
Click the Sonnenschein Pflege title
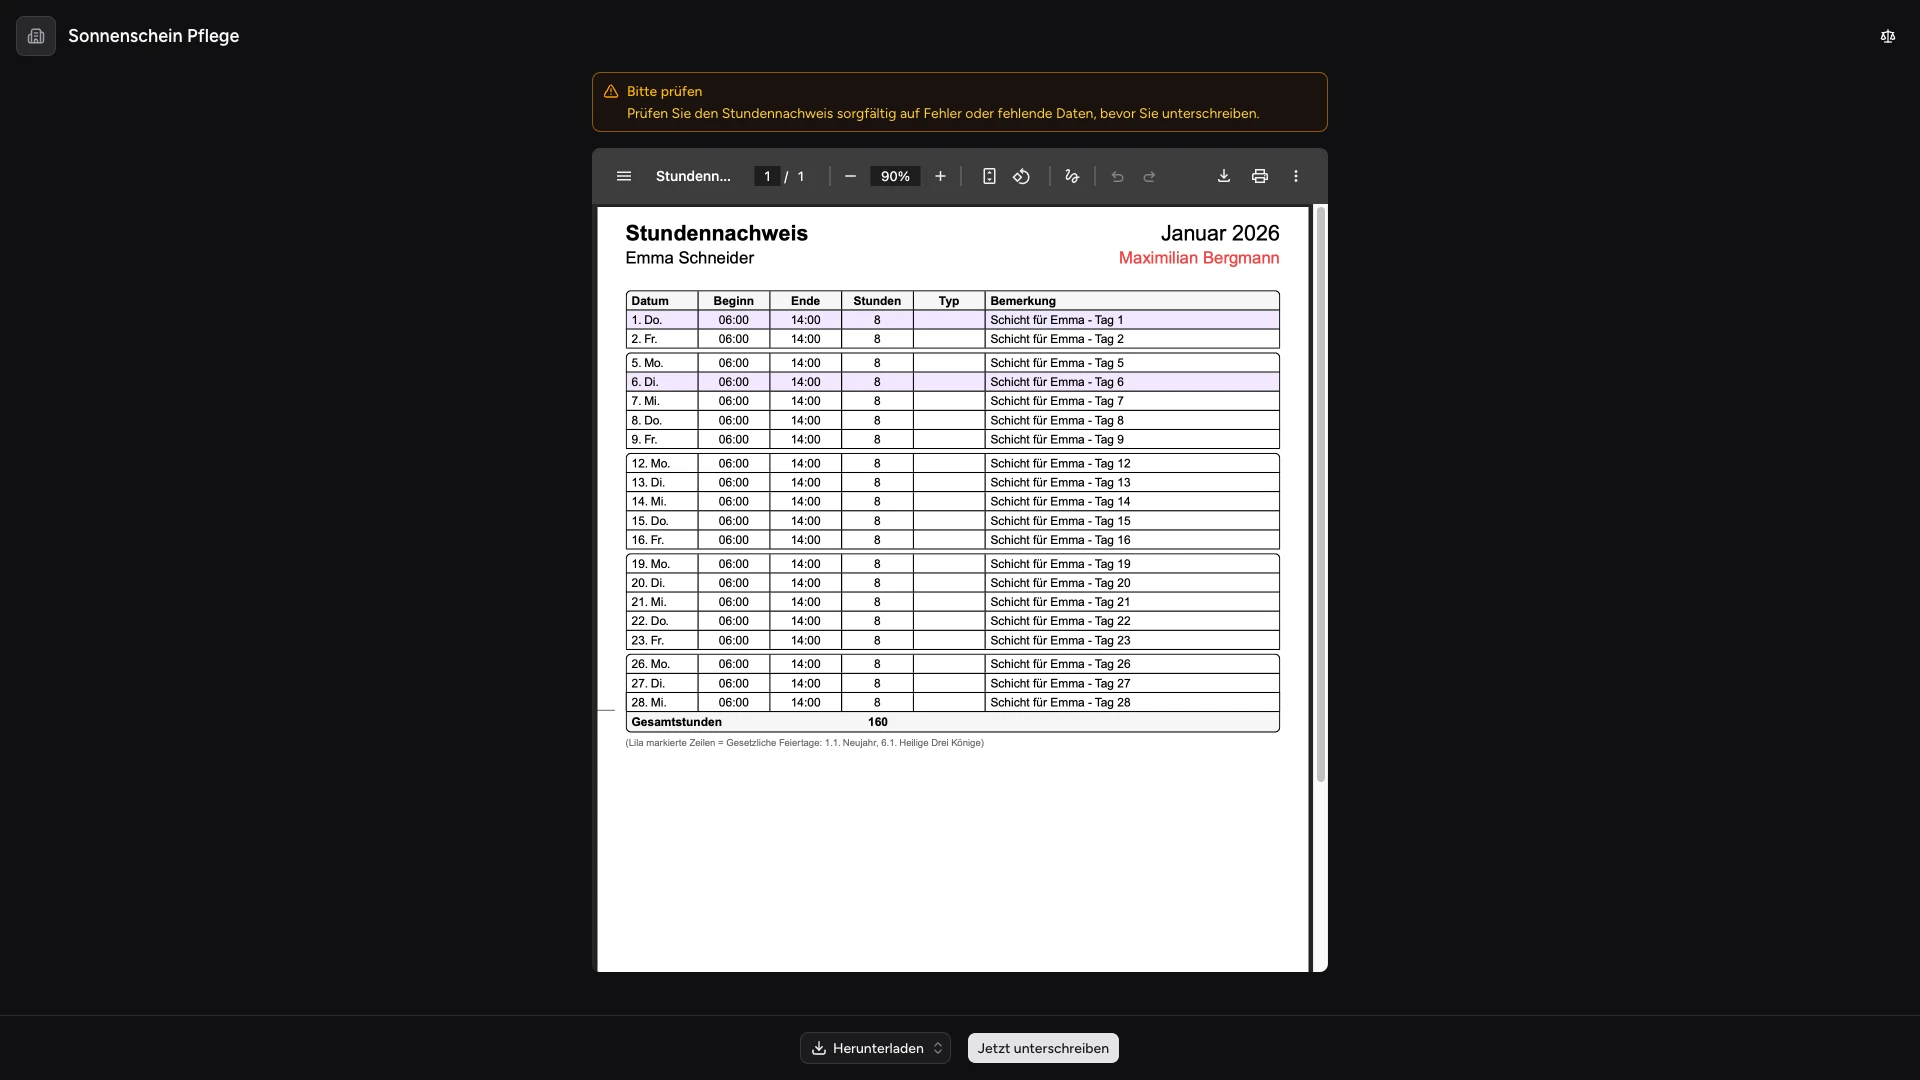pyautogui.click(x=153, y=36)
